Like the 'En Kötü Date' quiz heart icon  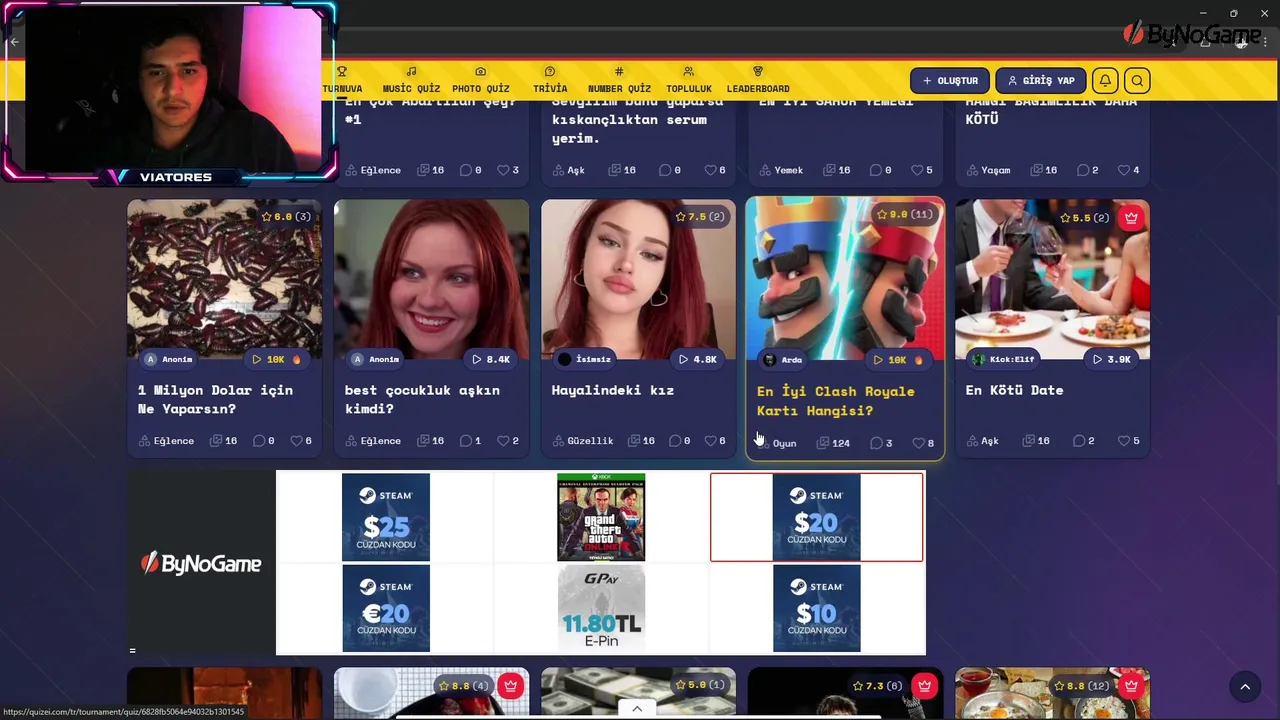[x=1124, y=441]
